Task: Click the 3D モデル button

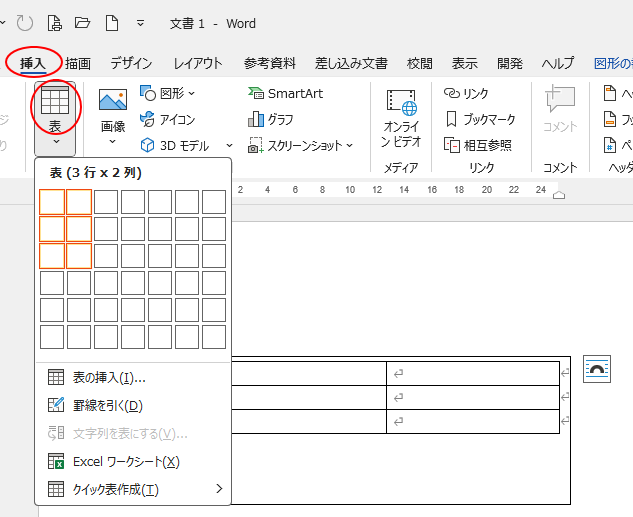Action: click(x=175, y=145)
